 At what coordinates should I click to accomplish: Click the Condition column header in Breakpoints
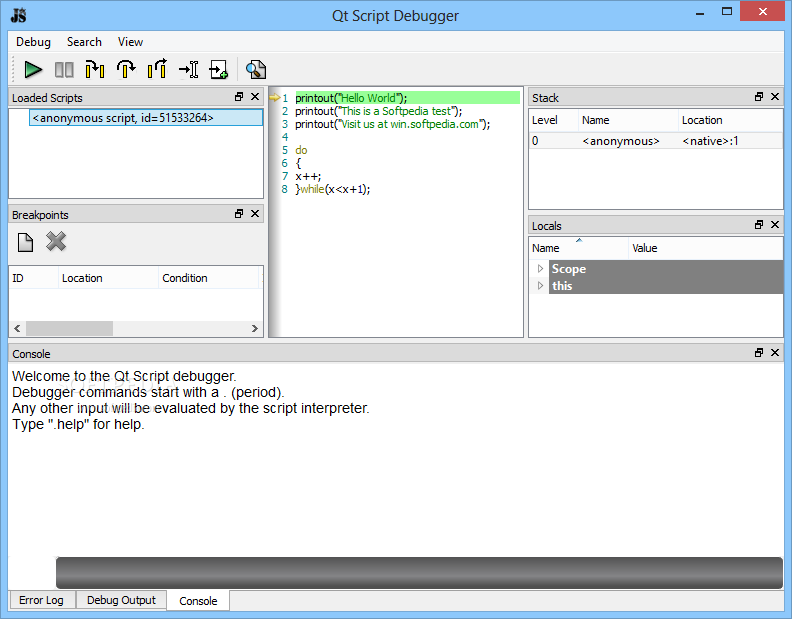click(x=209, y=278)
